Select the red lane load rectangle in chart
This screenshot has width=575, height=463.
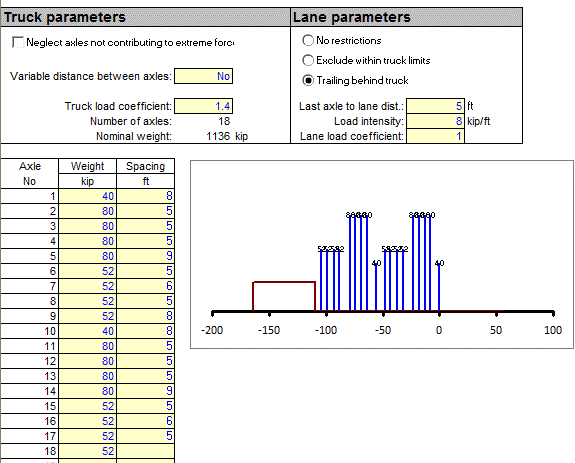tap(284, 297)
